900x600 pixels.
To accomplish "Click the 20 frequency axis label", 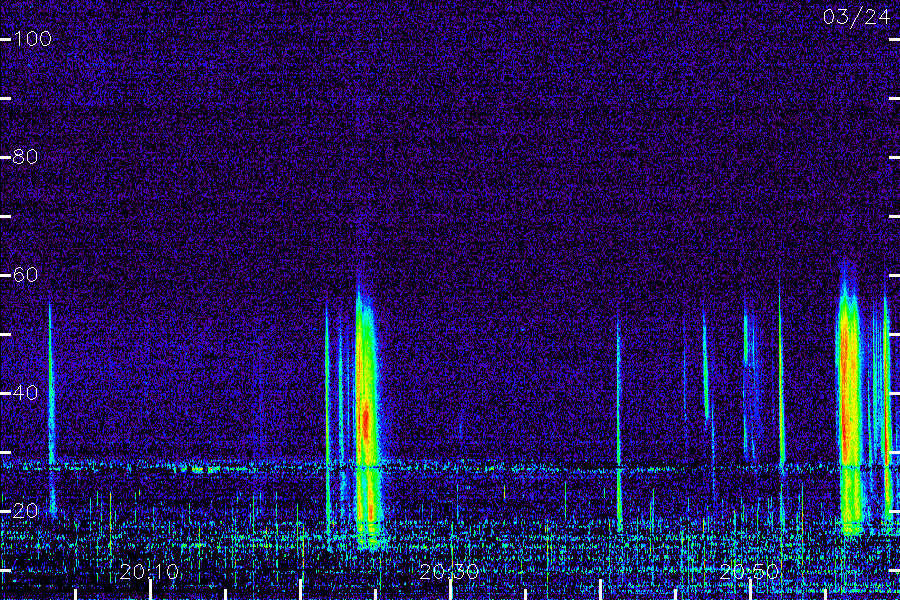I will tap(25, 510).
